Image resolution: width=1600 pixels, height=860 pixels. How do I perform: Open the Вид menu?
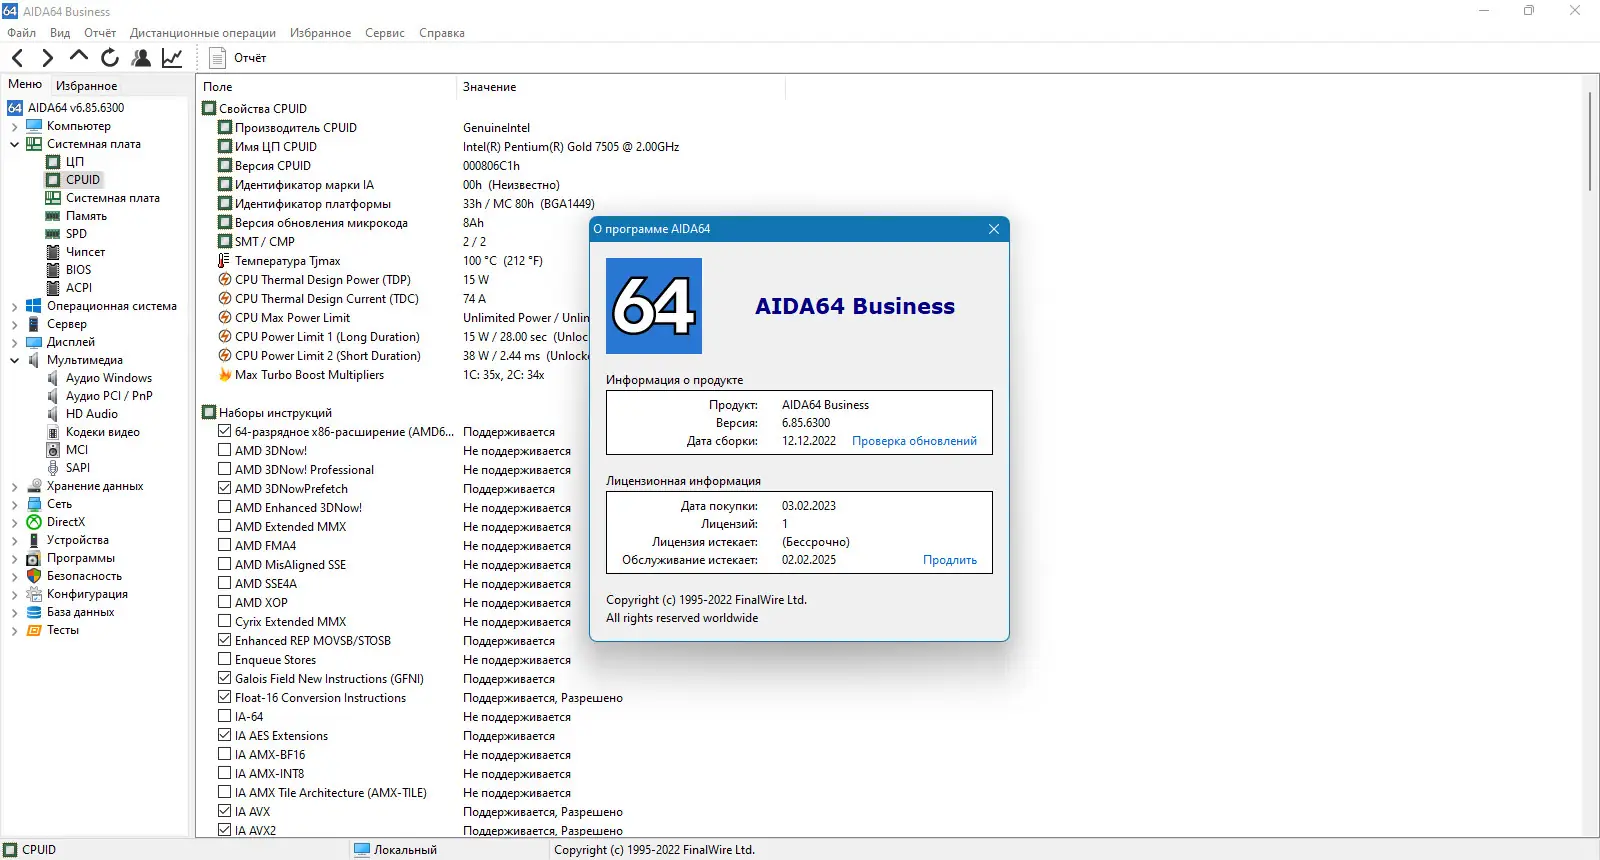click(x=60, y=33)
